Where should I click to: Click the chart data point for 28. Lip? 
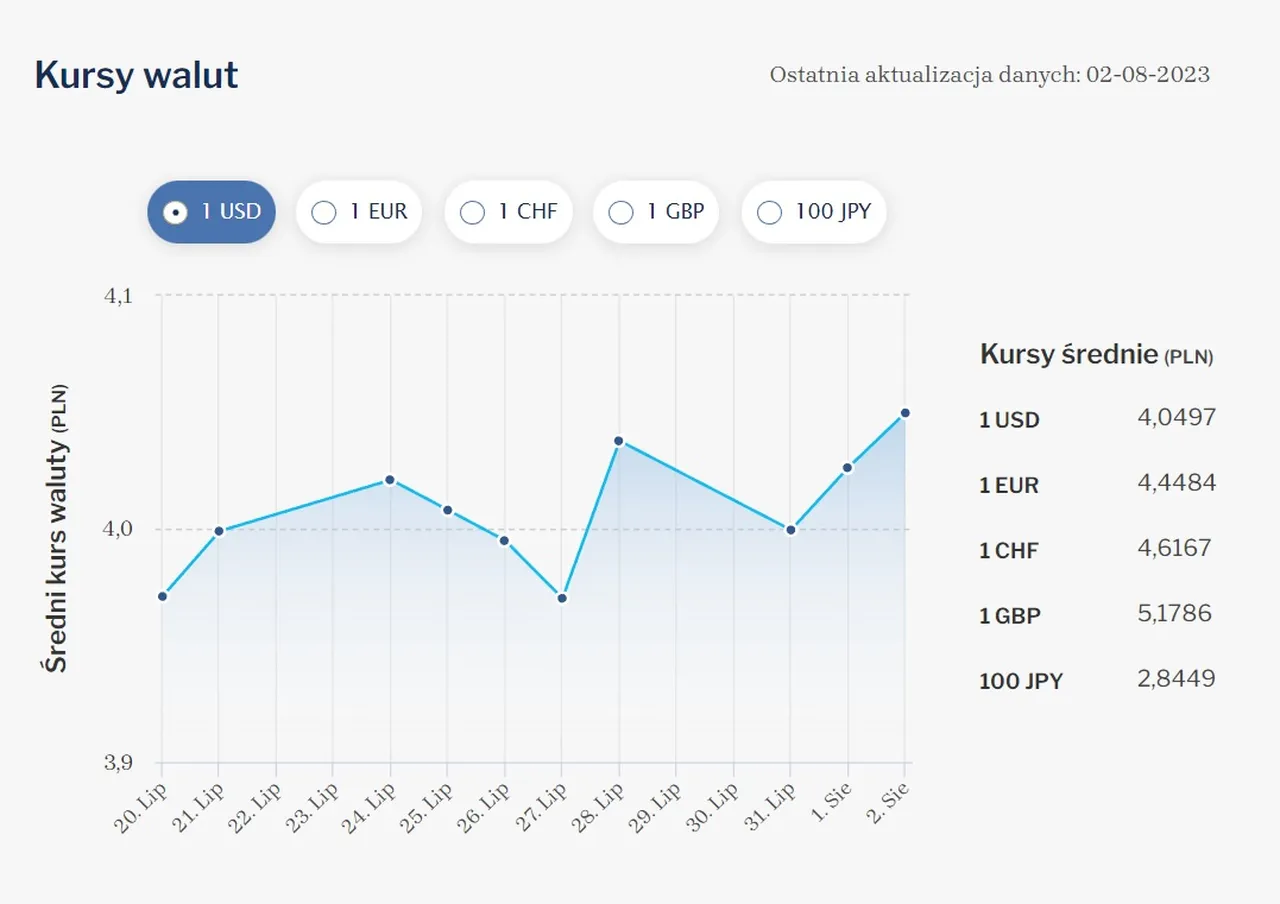pyautogui.click(x=618, y=441)
